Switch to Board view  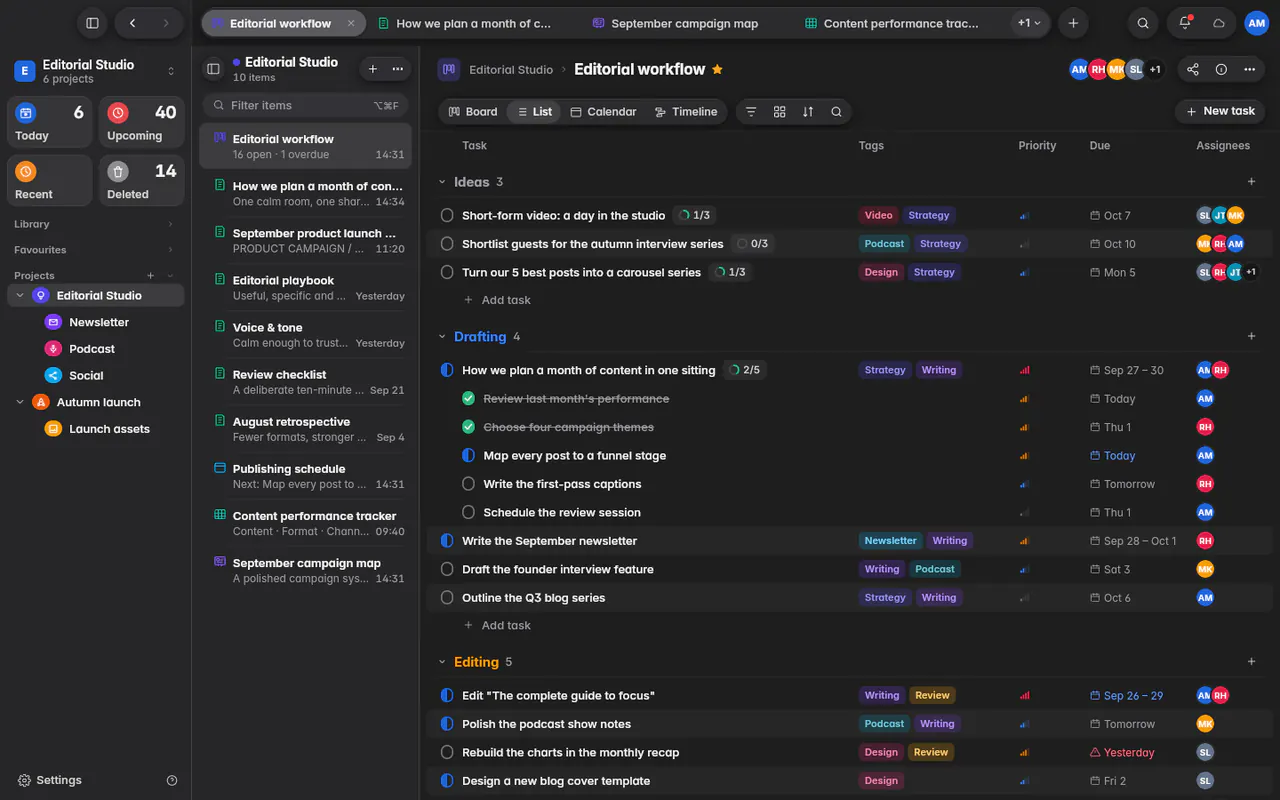[473, 112]
